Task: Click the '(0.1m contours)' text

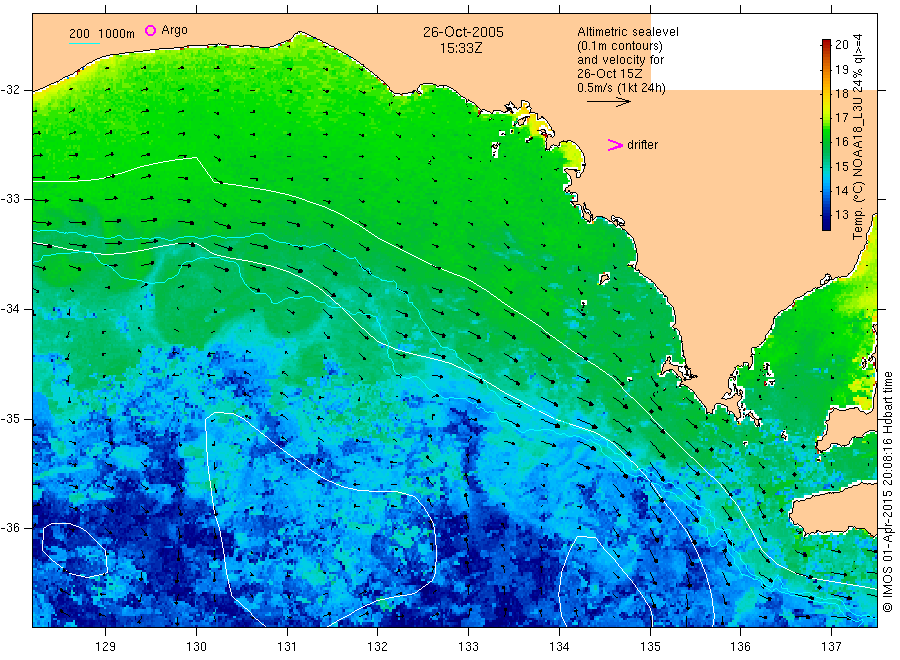Action: [620, 46]
